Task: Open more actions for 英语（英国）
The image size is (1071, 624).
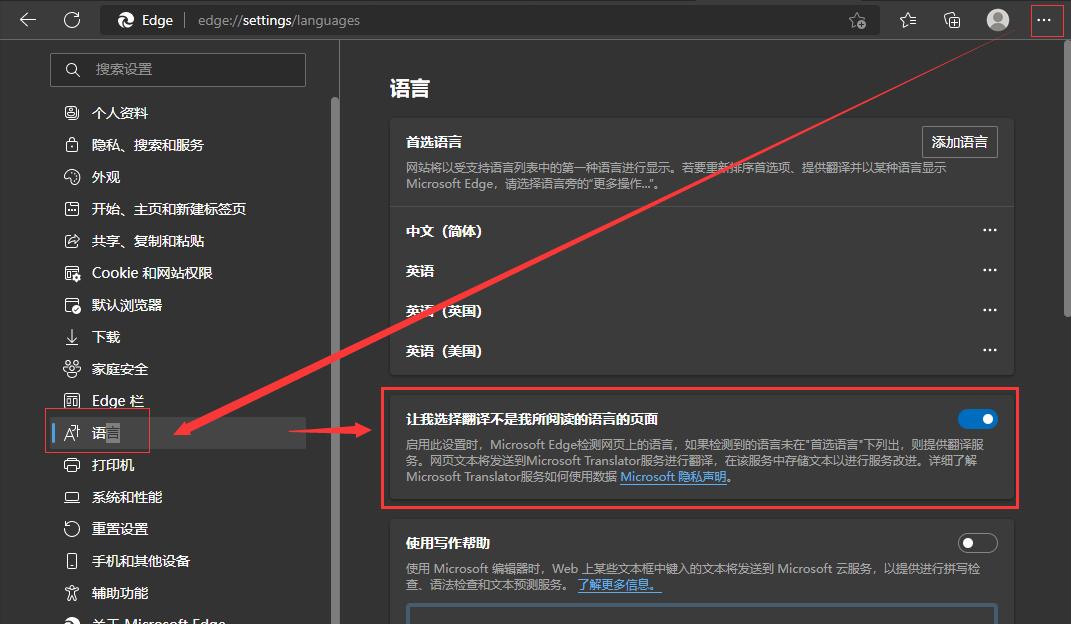Action: click(989, 310)
